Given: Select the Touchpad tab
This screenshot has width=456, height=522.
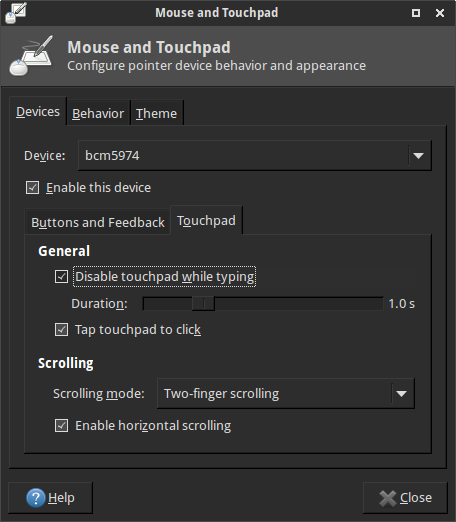Looking at the screenshot, I should pyautogui.click(x=206, y=220).
